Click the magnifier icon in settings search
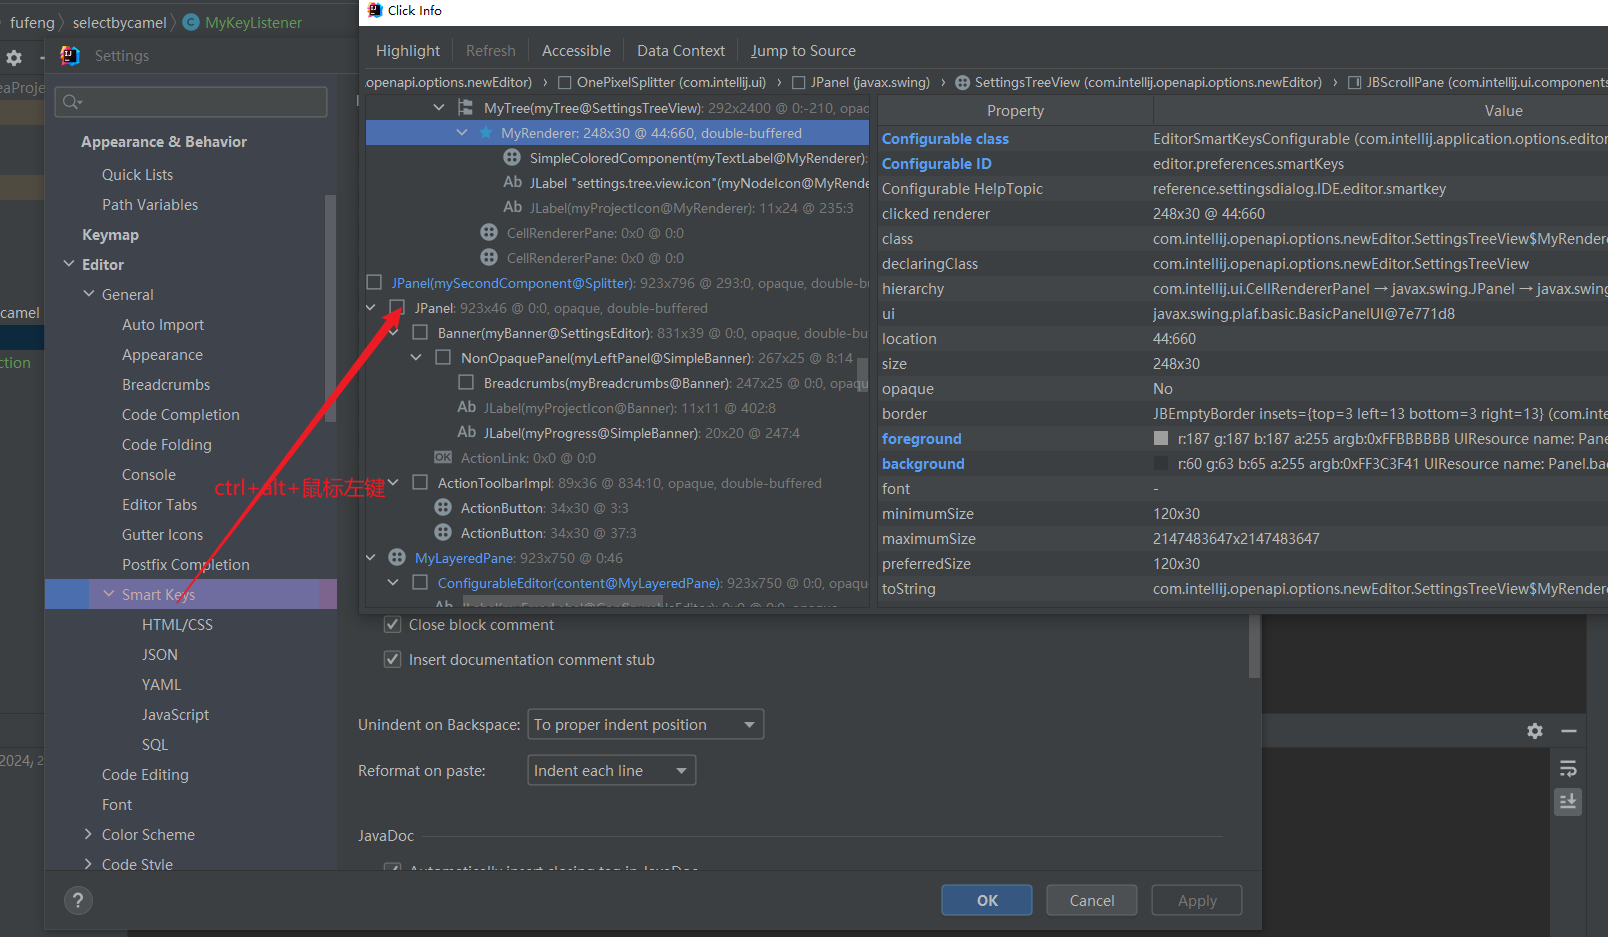Viewport: 1608px width, 937px height. 72,102
